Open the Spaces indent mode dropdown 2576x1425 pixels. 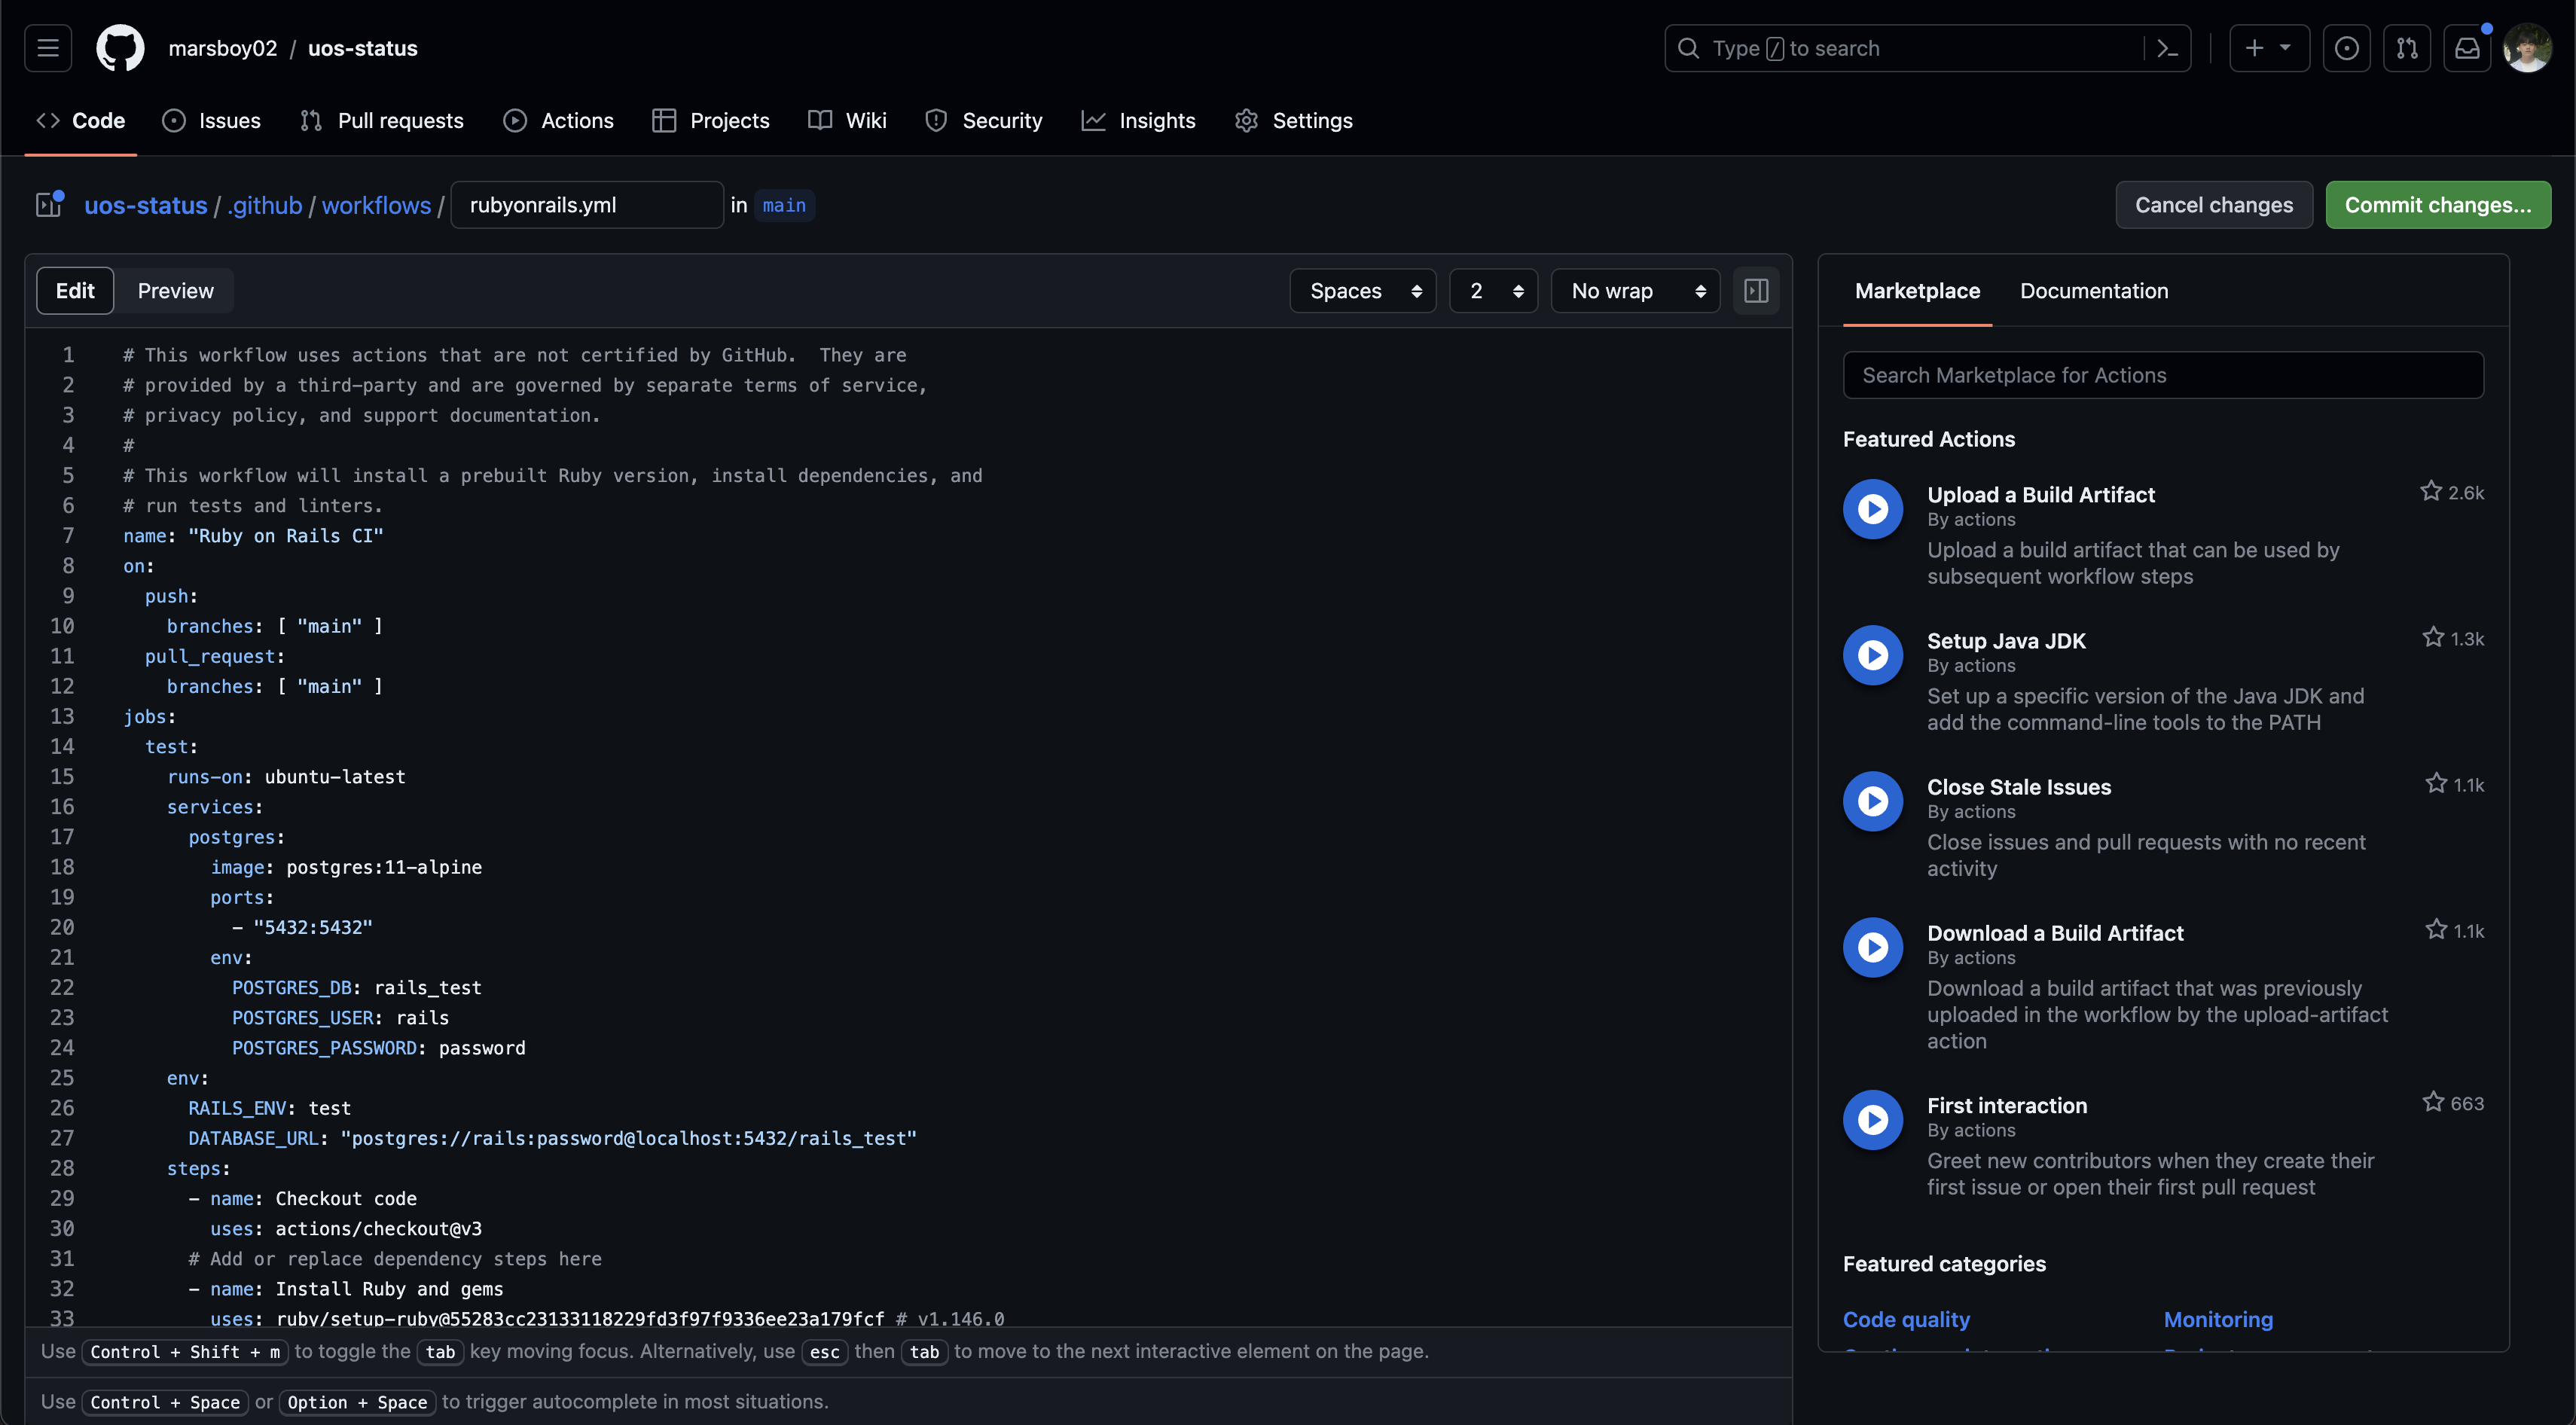click(x=1363, y=291)
